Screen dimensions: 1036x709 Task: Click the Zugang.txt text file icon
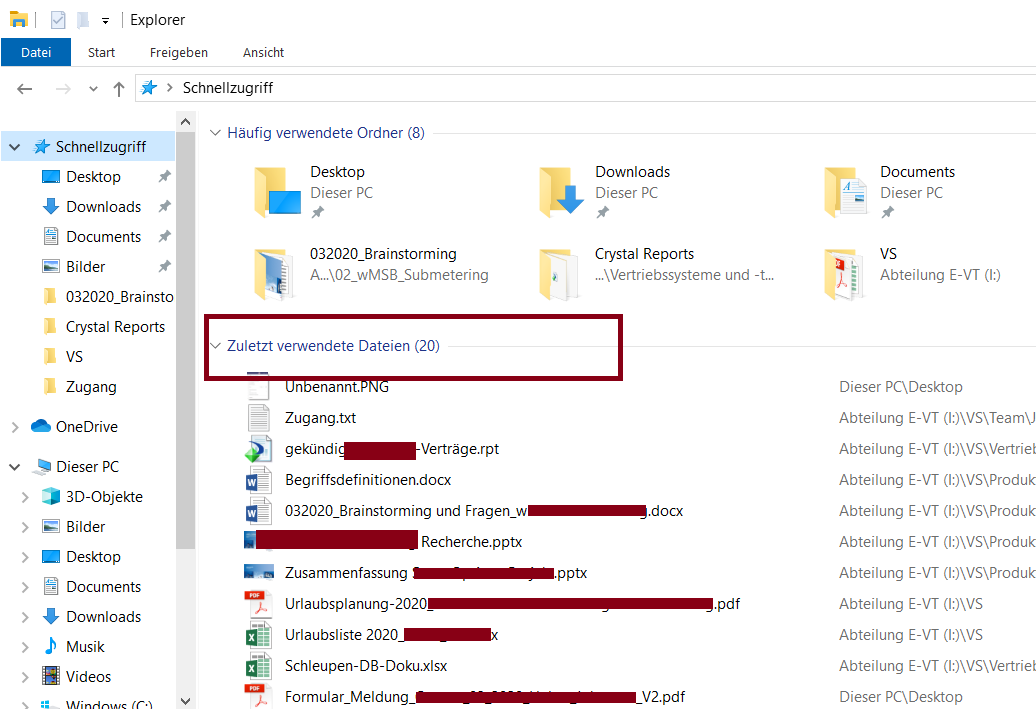(259, 418)
